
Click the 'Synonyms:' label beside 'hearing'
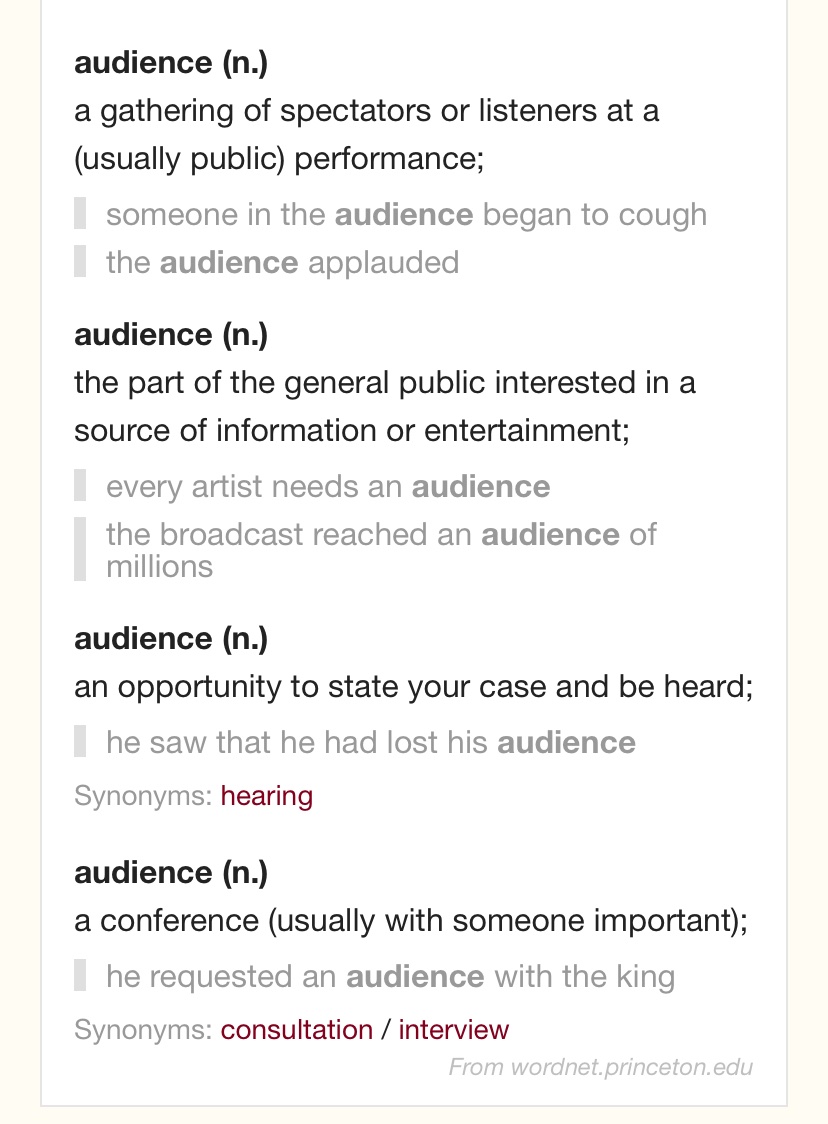(x=143, y=796)
